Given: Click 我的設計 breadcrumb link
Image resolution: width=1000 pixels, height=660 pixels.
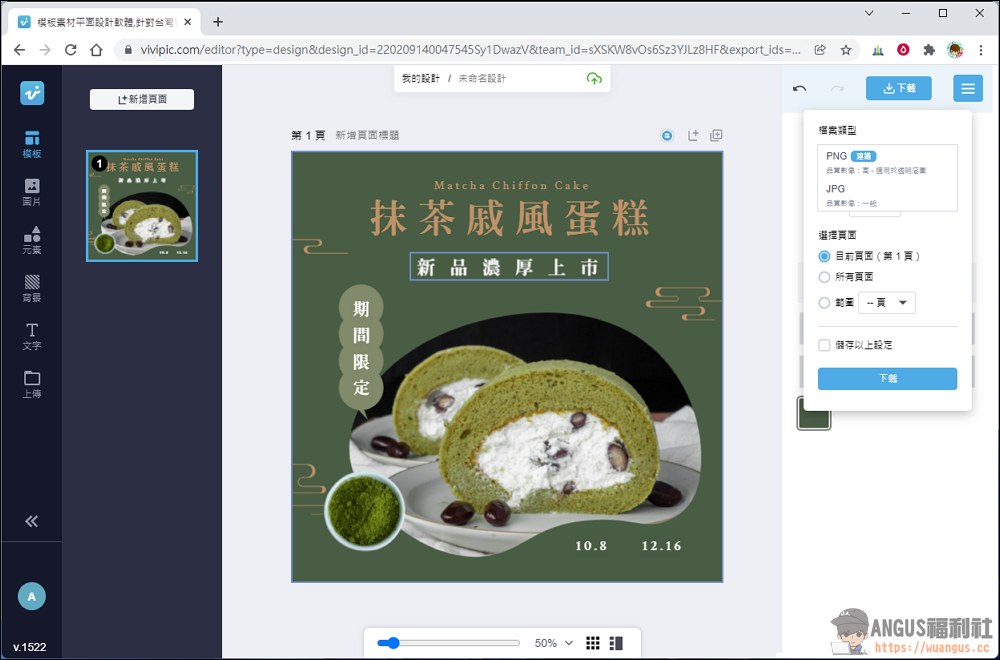Looking at the screenshot, I should click(421, 78).
